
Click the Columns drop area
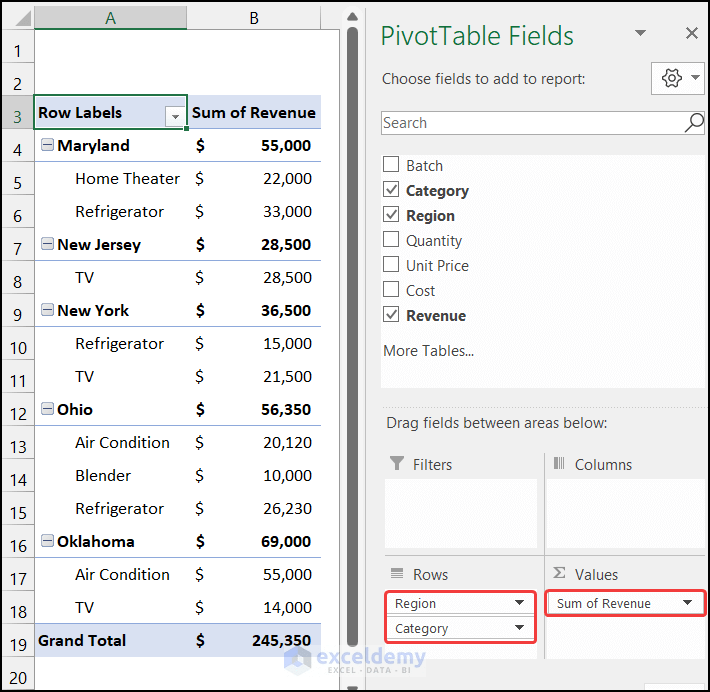click(625, 513)
